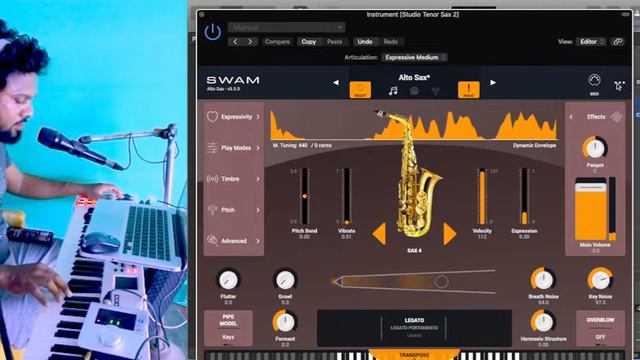Click the Effects panel sparkle icon
The width and height of the screenshot is (640, 360).
coord(617,117)
